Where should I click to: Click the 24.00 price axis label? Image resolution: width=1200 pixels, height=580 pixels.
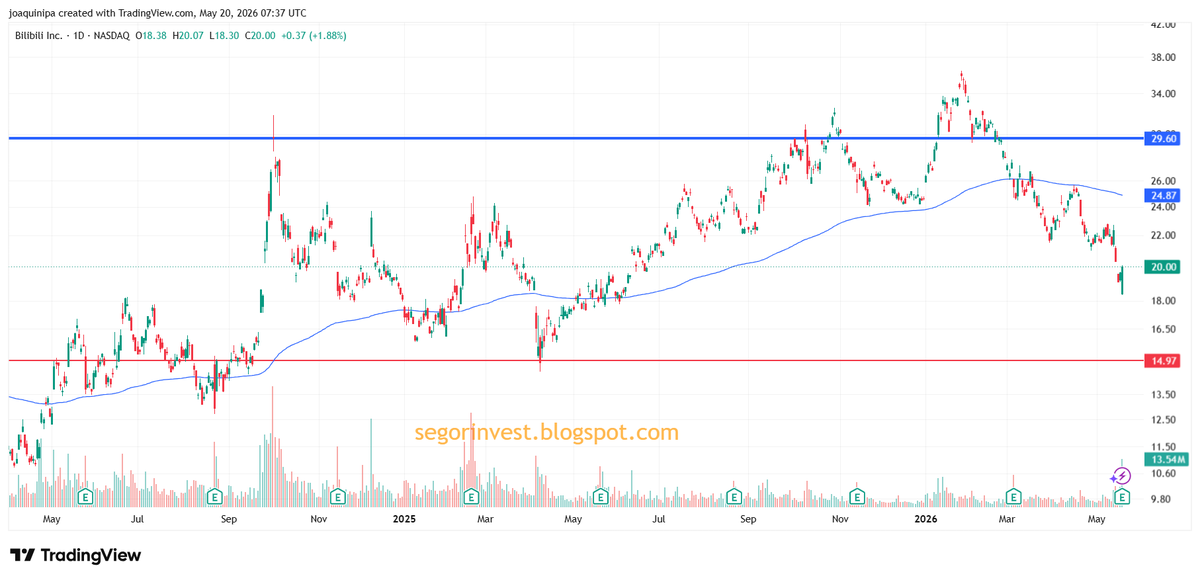pyautogui.click(x=1163, y=207)
